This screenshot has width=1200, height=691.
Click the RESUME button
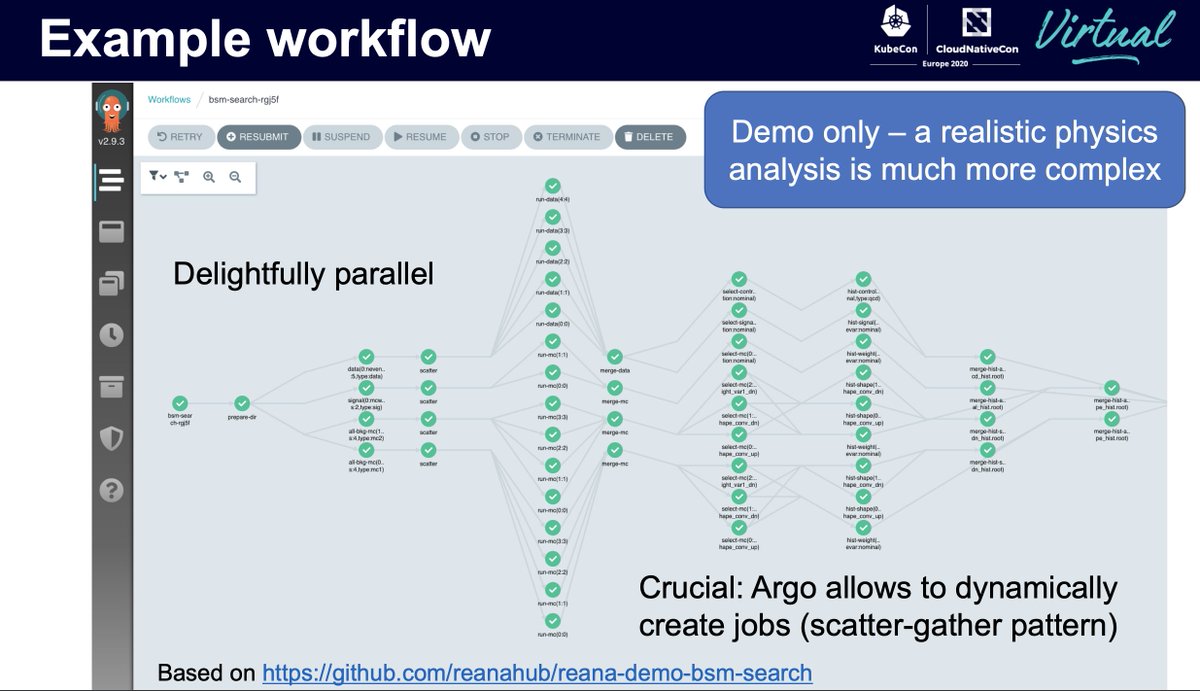click(x=420, y=137)
